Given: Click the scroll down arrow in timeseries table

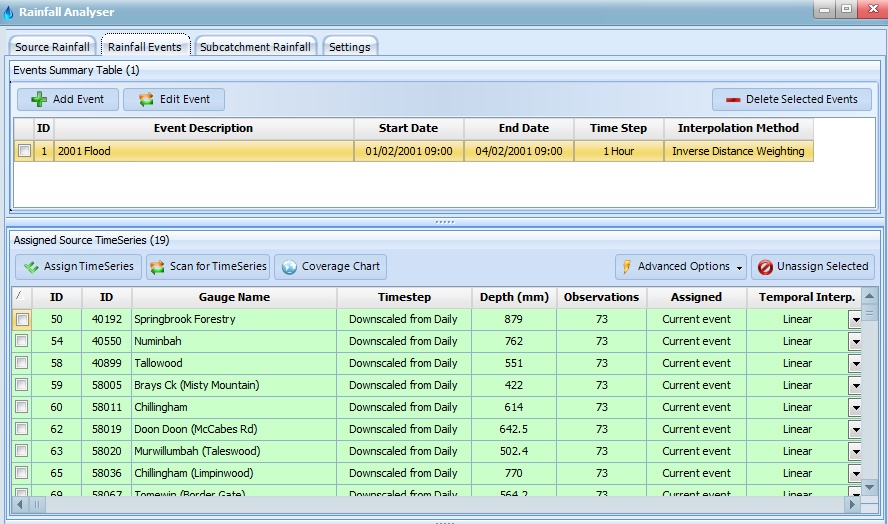Looking at the screenshot, I should point(869,487).
